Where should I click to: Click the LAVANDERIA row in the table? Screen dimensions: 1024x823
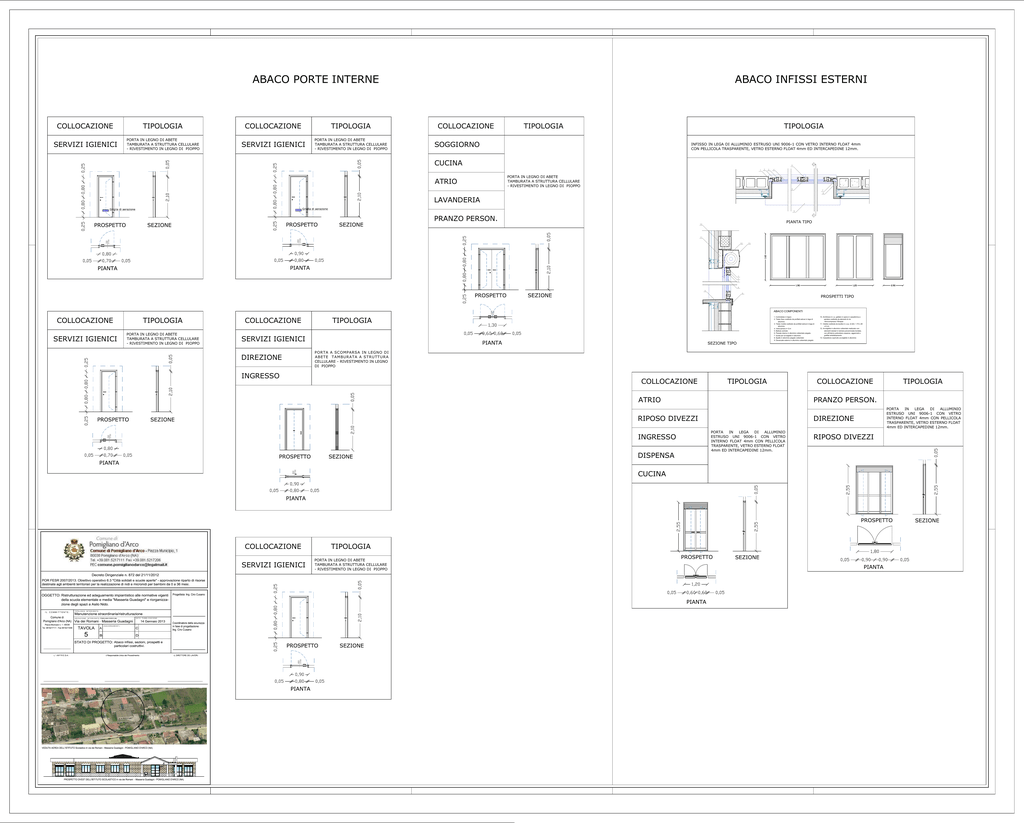pos(466,200)
